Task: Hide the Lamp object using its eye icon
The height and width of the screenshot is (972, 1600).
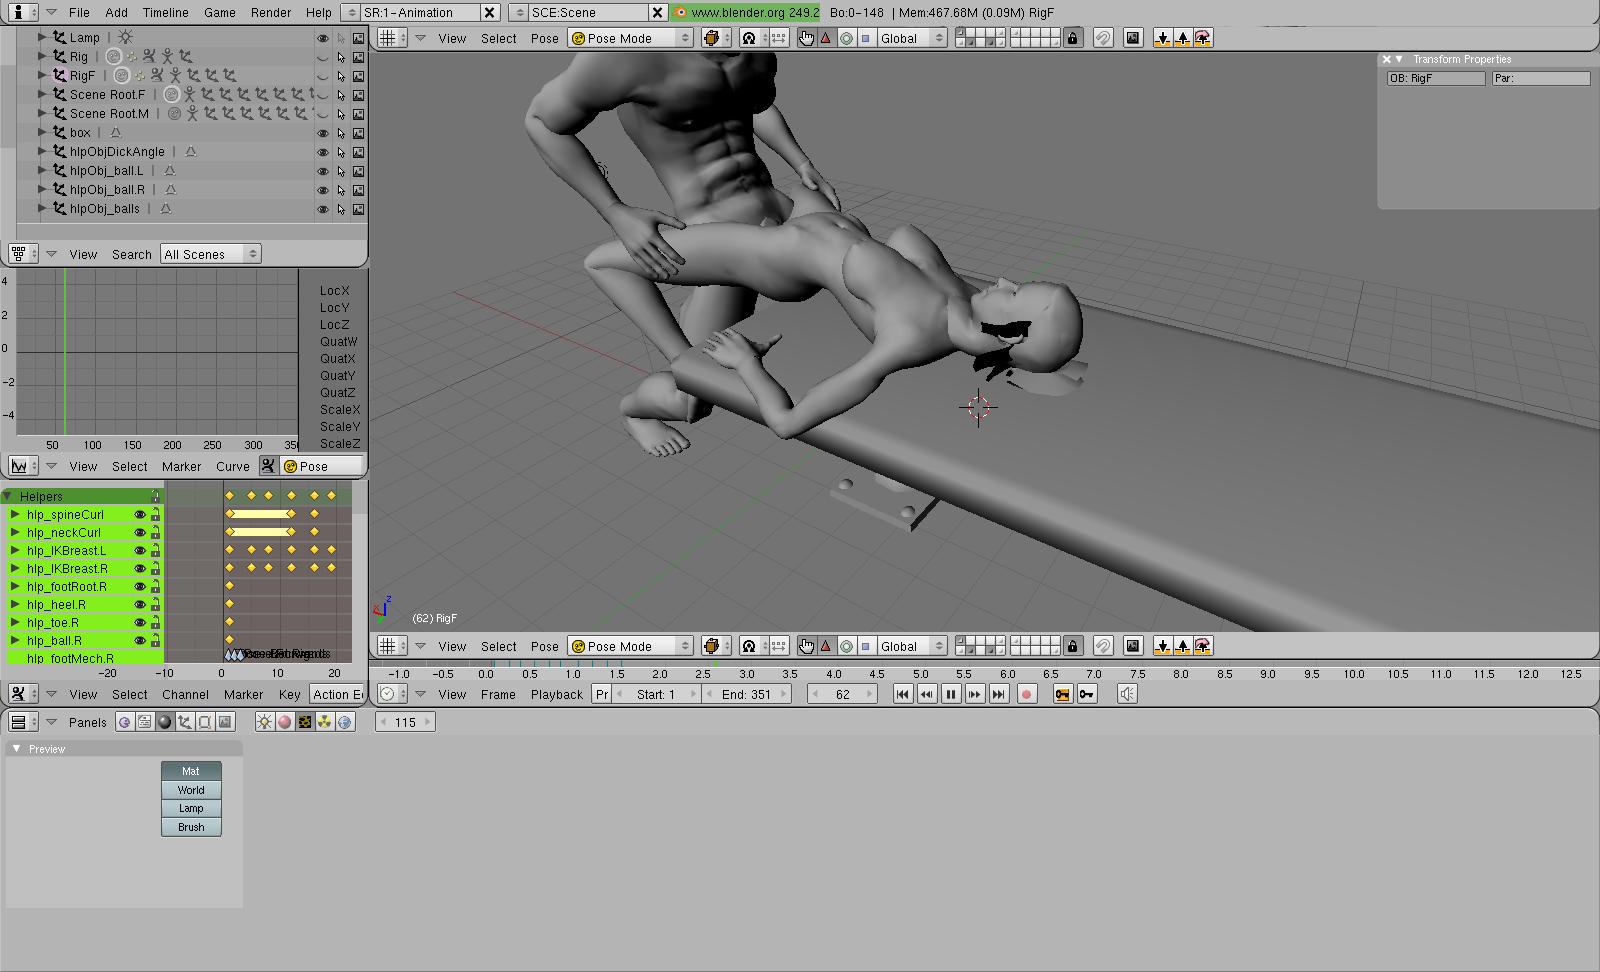Action: (322, 38)
